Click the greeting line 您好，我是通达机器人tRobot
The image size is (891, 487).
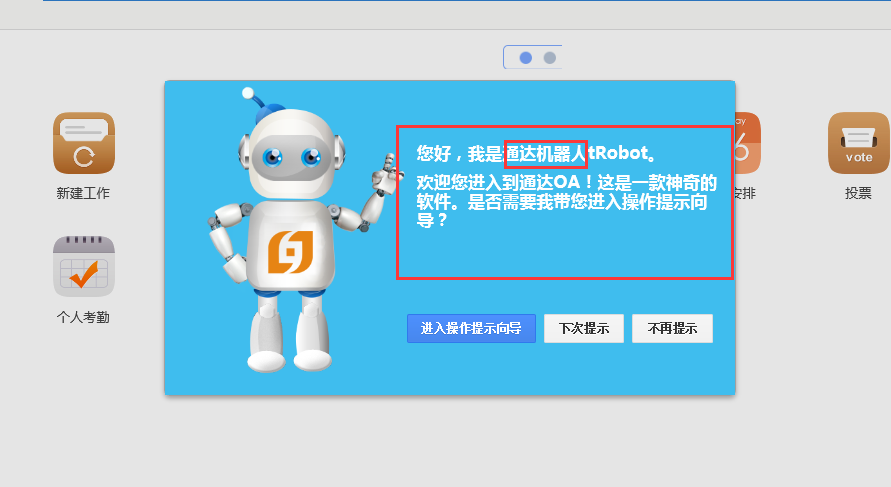click(x=538, y=153)
